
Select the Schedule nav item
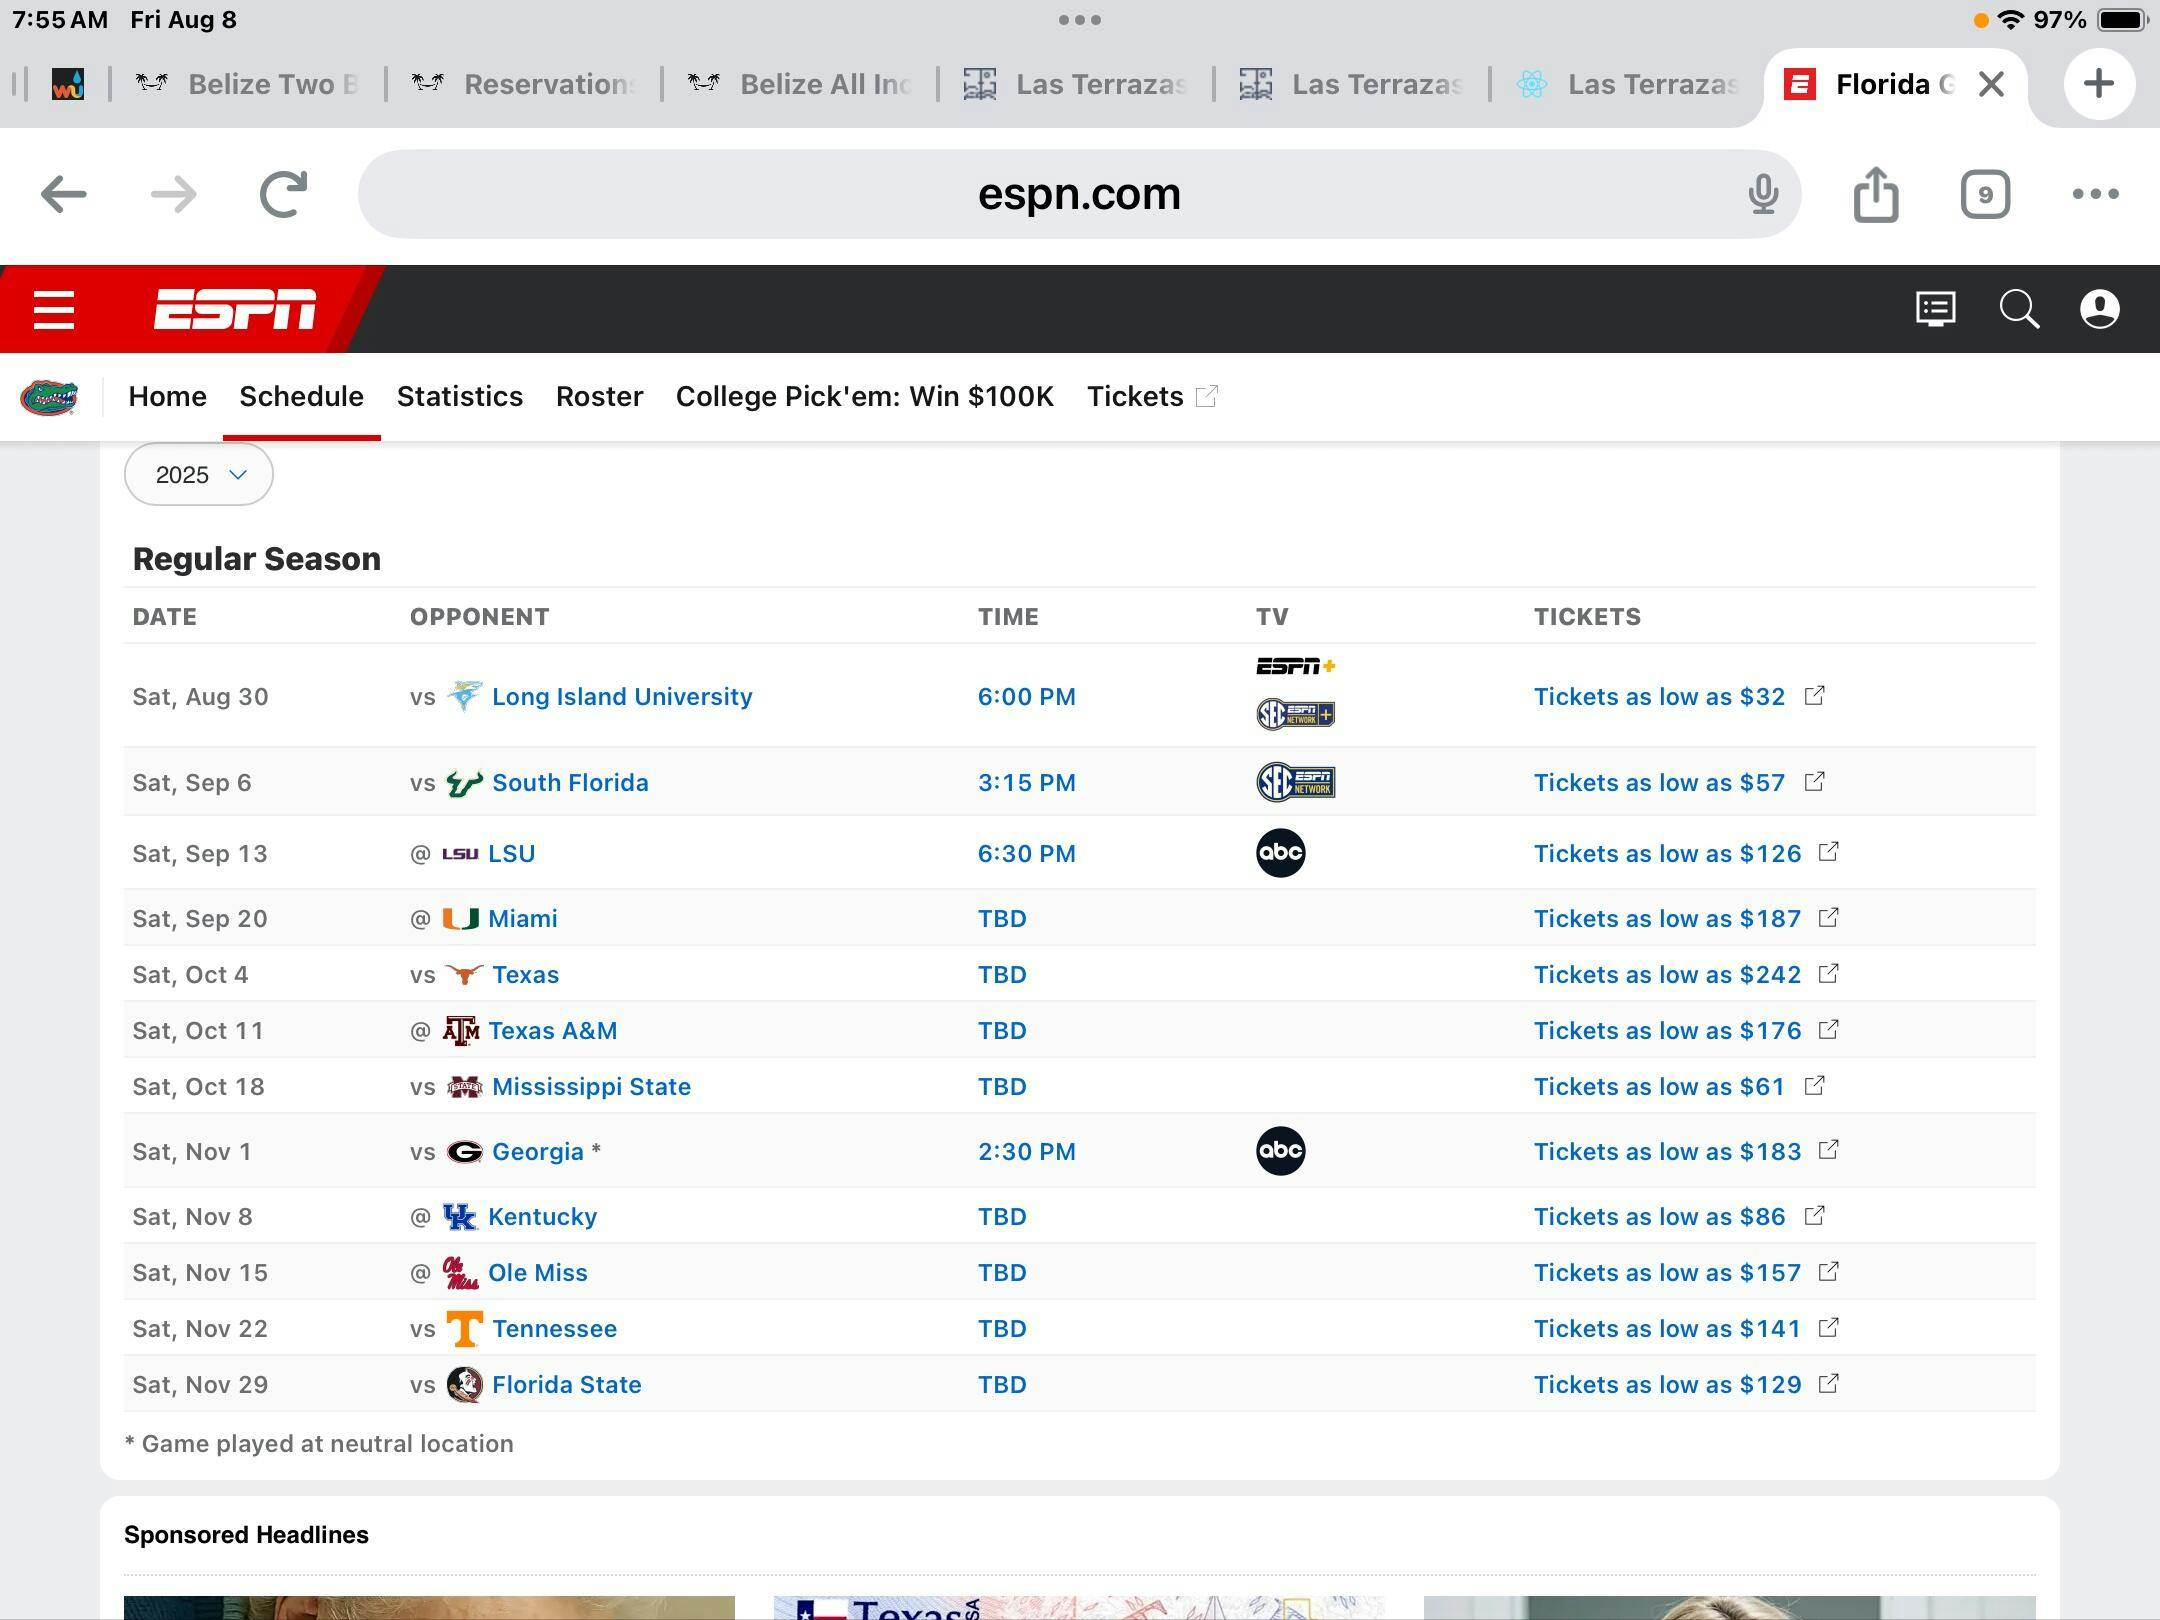click(x=301, y=397)
